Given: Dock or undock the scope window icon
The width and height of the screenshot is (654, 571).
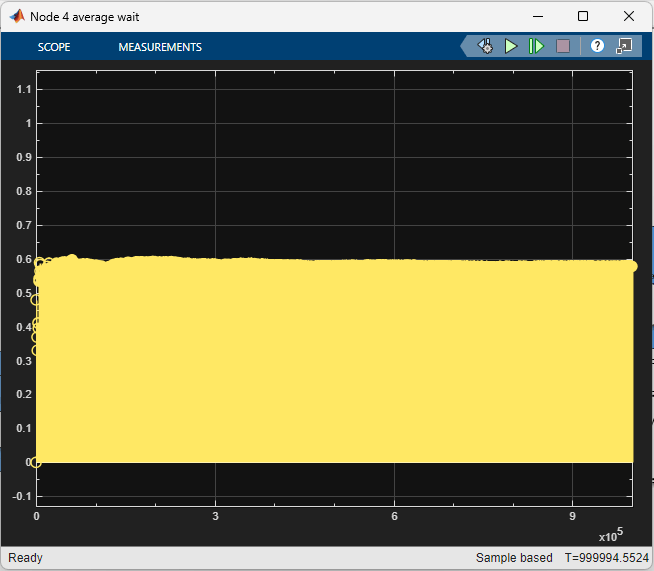Looking at the screenshot, I should click(x=624, y=46).
